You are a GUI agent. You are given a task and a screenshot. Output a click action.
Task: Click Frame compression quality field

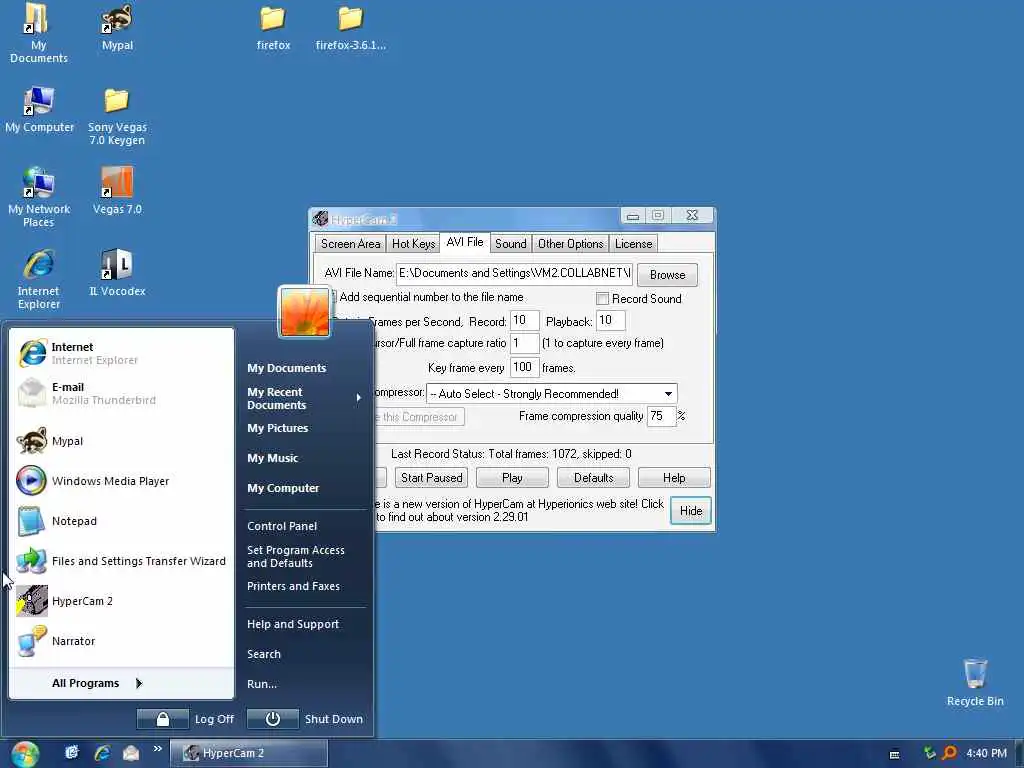(x=661, y=416)
